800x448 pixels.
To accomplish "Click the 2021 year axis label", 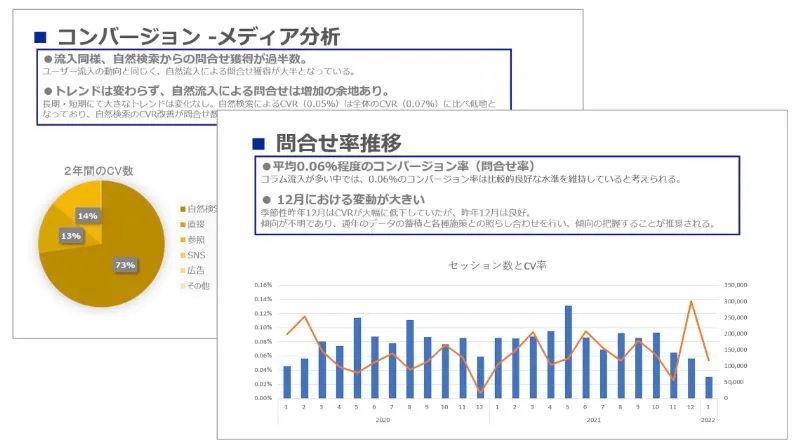I will pyautogui.click(x=593, y=420).
